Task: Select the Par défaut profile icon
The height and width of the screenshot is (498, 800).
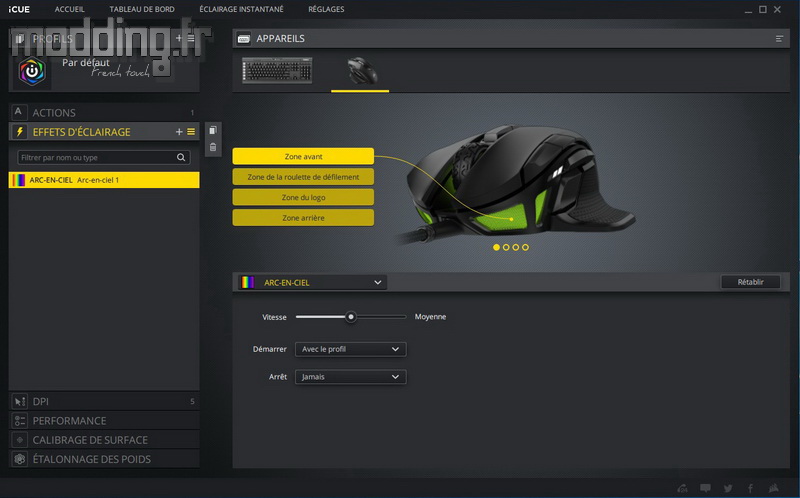Action: click(32, 71)
